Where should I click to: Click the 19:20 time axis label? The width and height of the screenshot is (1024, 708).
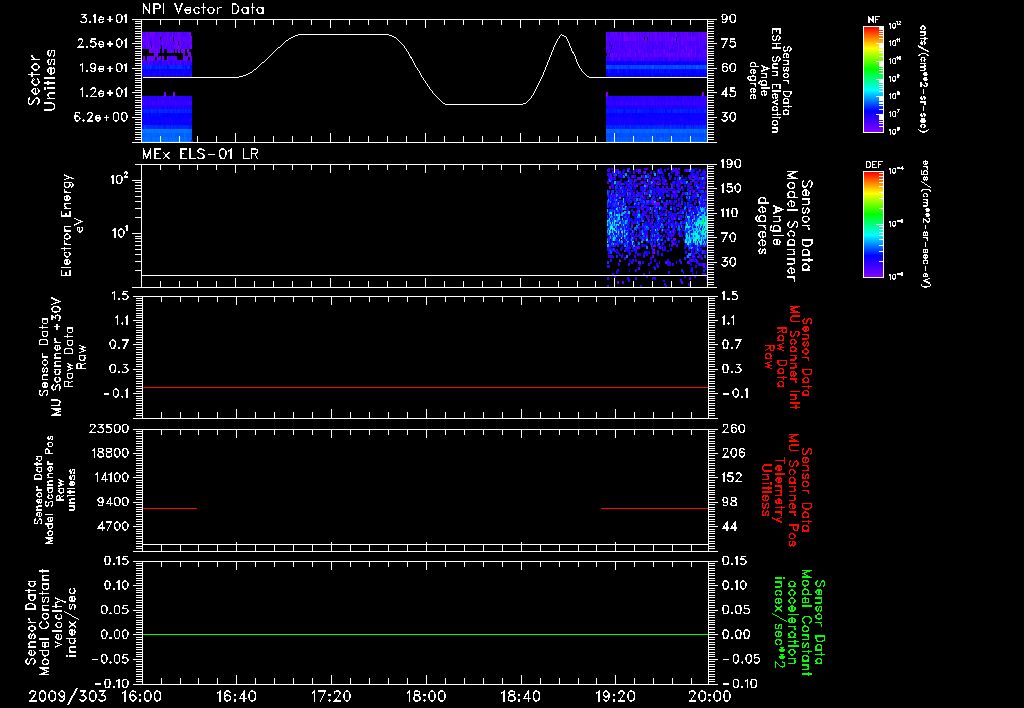(x=615, y=696)
